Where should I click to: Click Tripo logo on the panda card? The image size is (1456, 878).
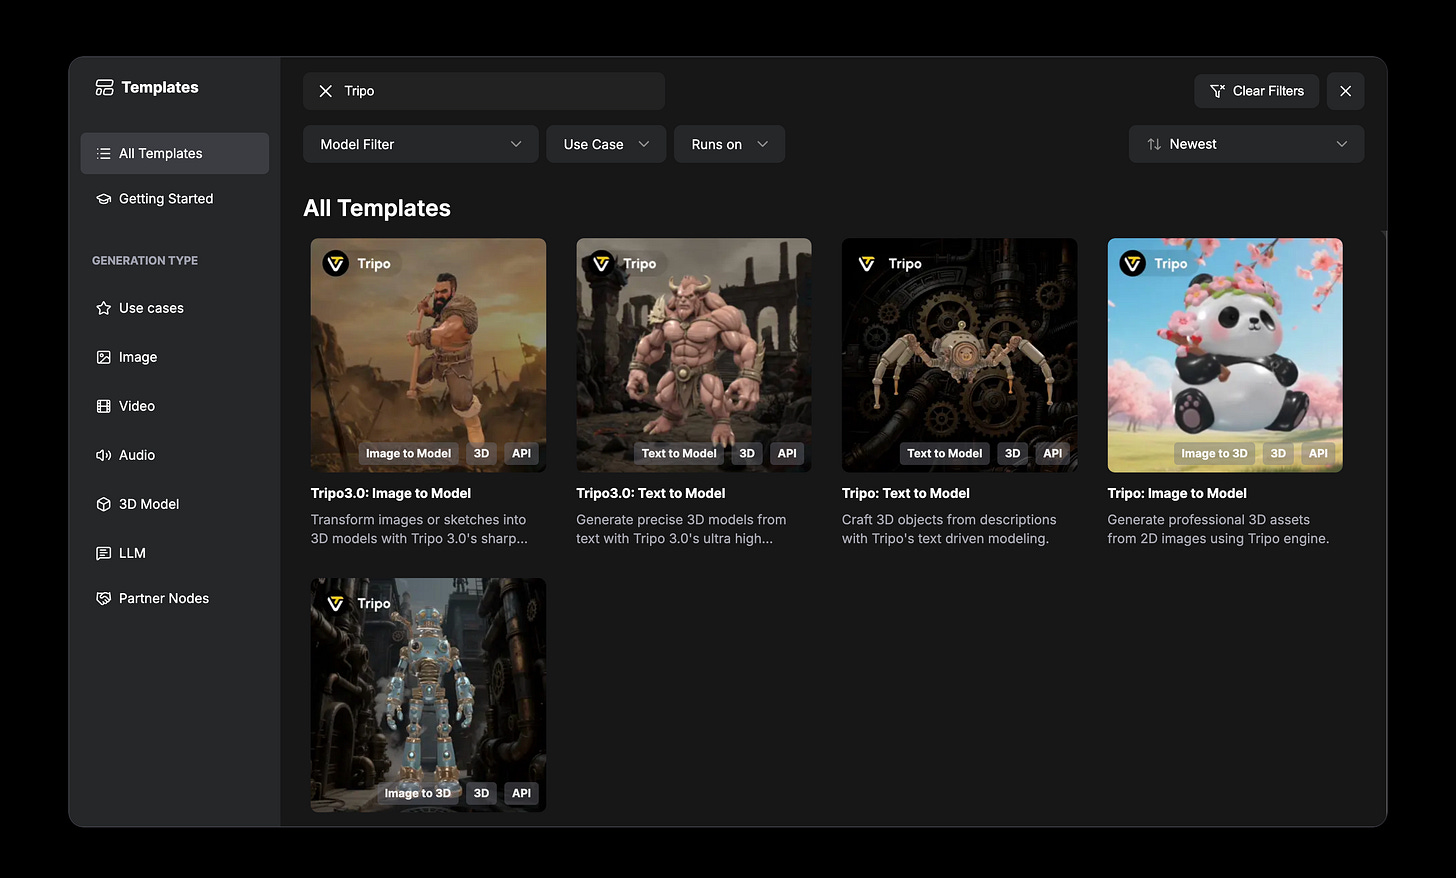1132,264
